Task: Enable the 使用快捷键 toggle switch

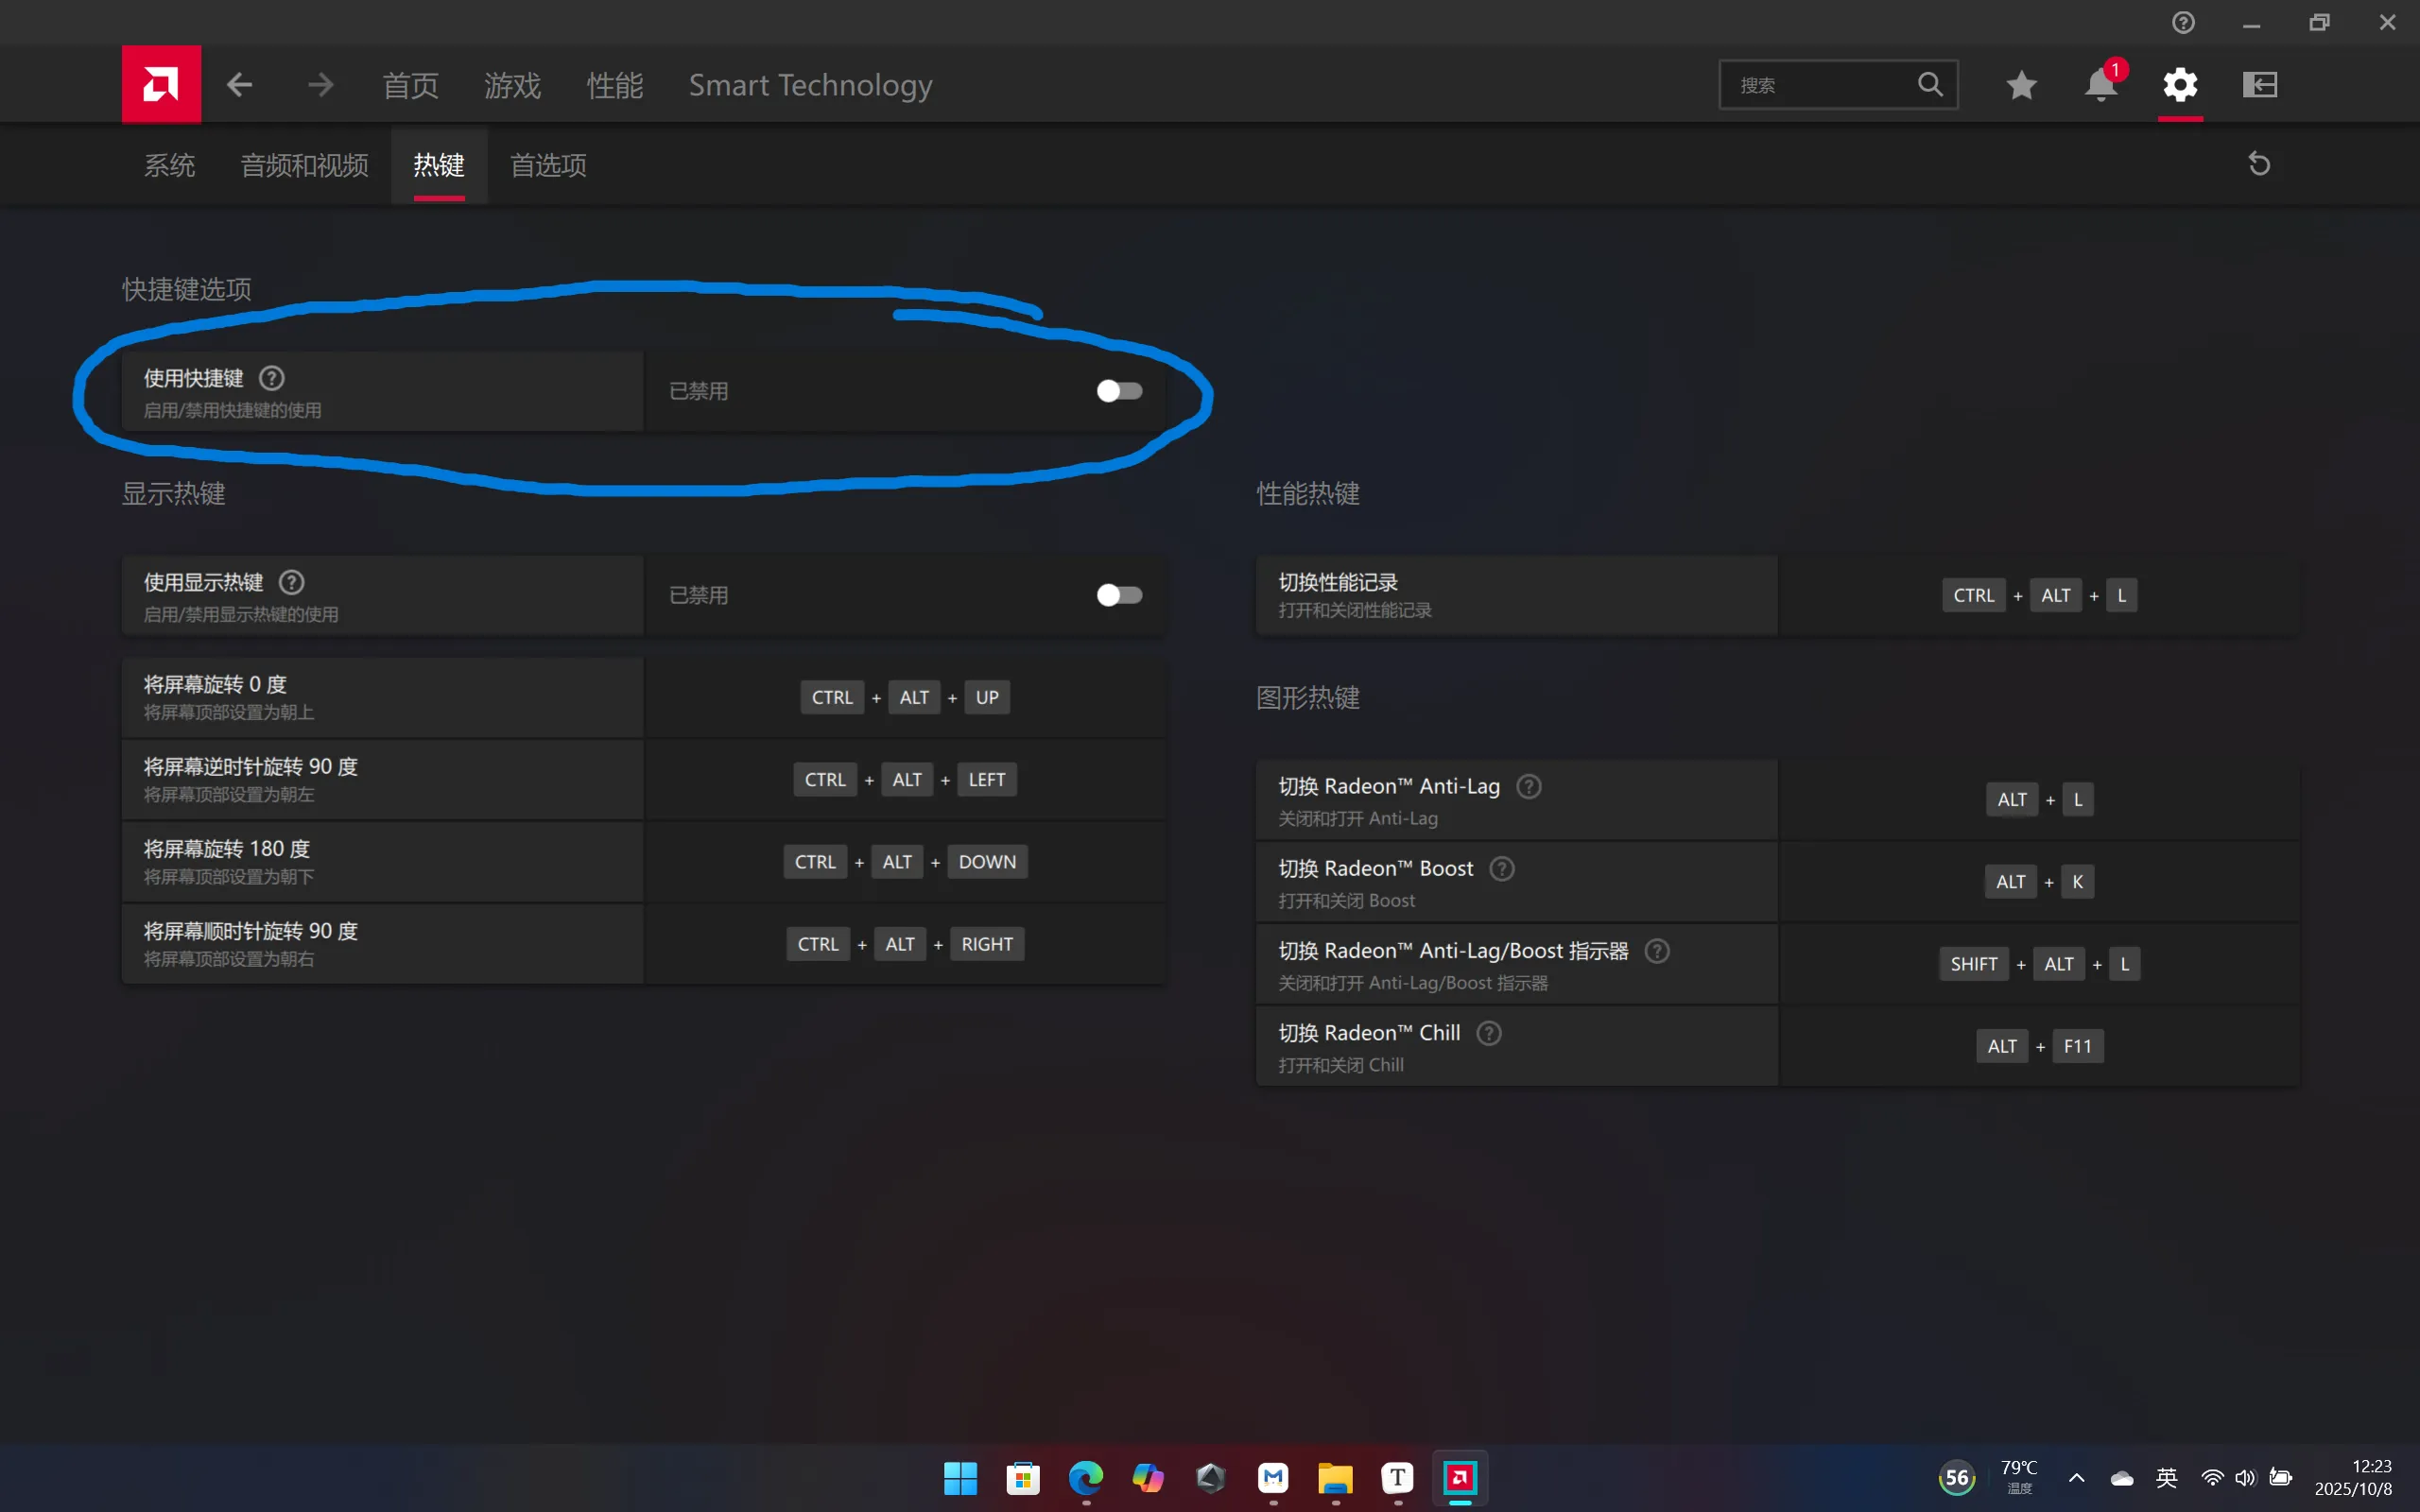Action: coord(1119,391)
